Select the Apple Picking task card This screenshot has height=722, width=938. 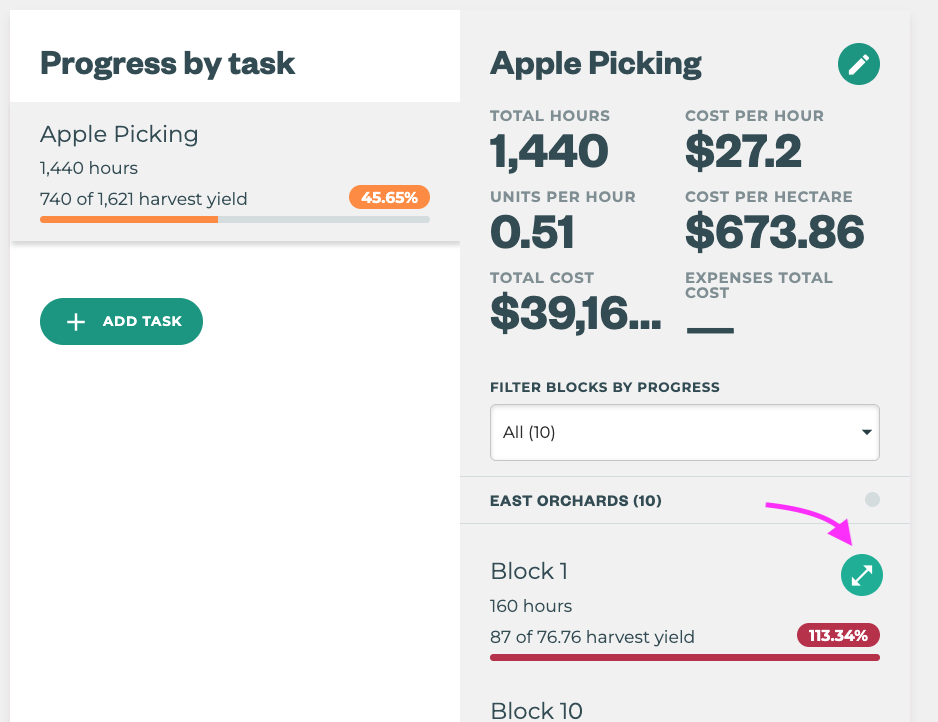click(234, 171)
